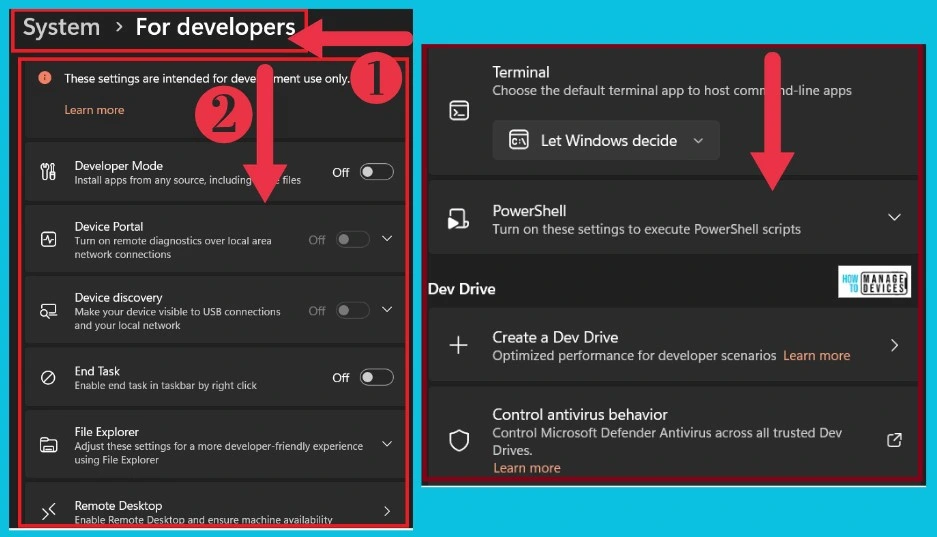Click the Remote Desktop icon
The width and height of the screenshot is (937, 537).
[x=48, y=511]
